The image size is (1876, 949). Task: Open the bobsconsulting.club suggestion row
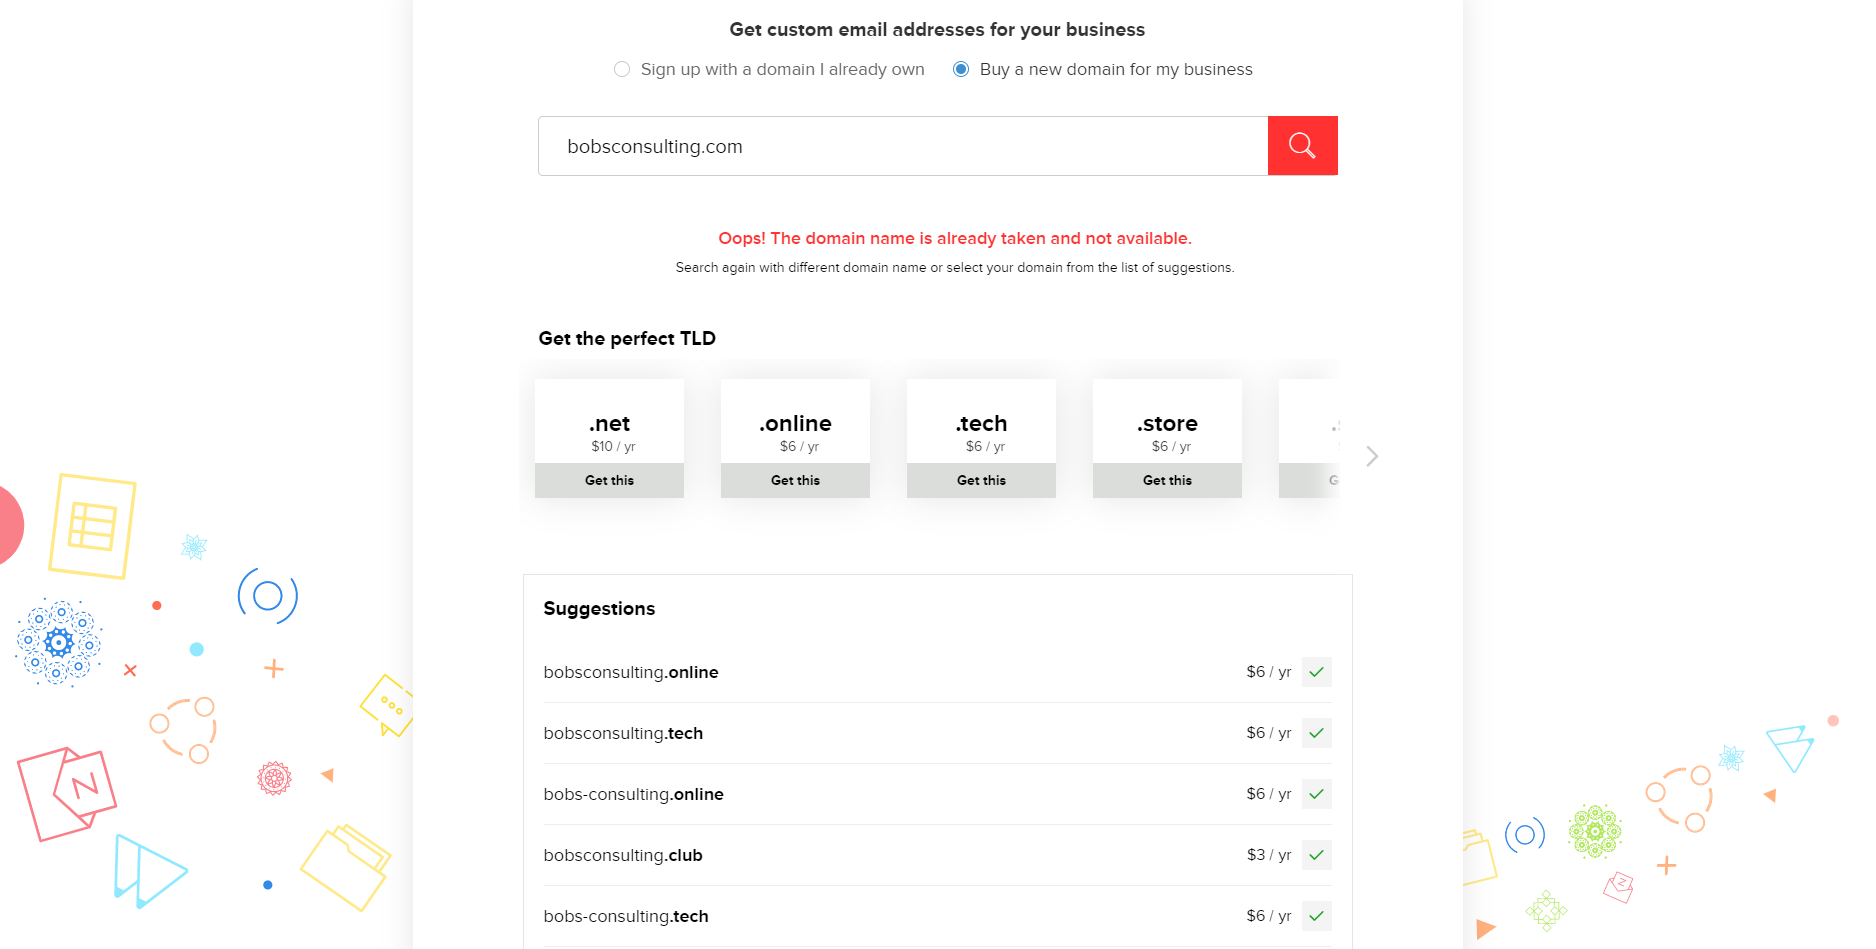click(x=937, y=855)
